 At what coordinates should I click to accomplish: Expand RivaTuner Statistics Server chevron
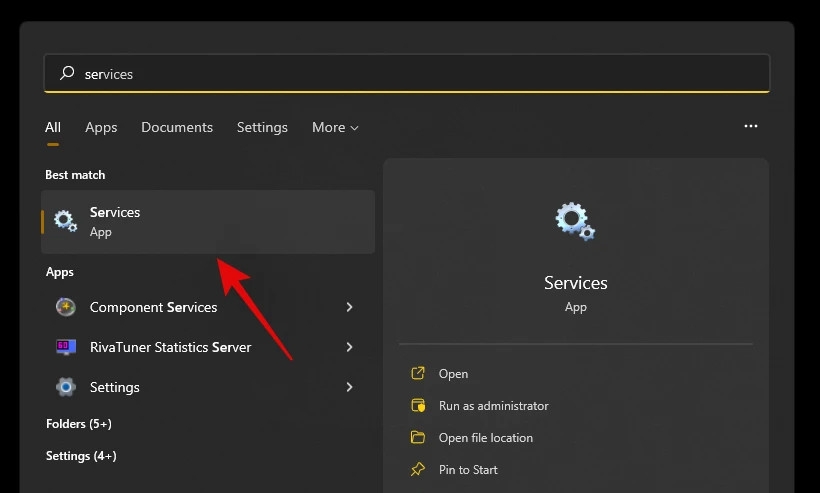point(349,347)
